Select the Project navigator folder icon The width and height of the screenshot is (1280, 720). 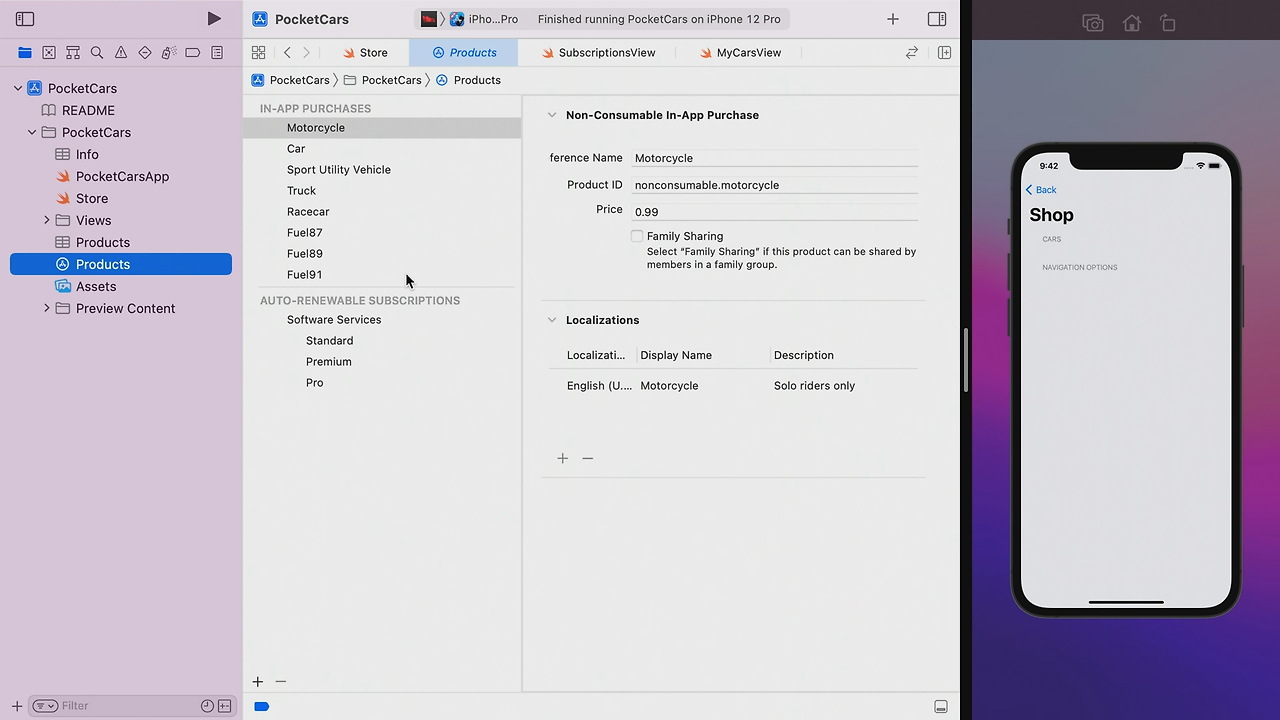(25, 52)
